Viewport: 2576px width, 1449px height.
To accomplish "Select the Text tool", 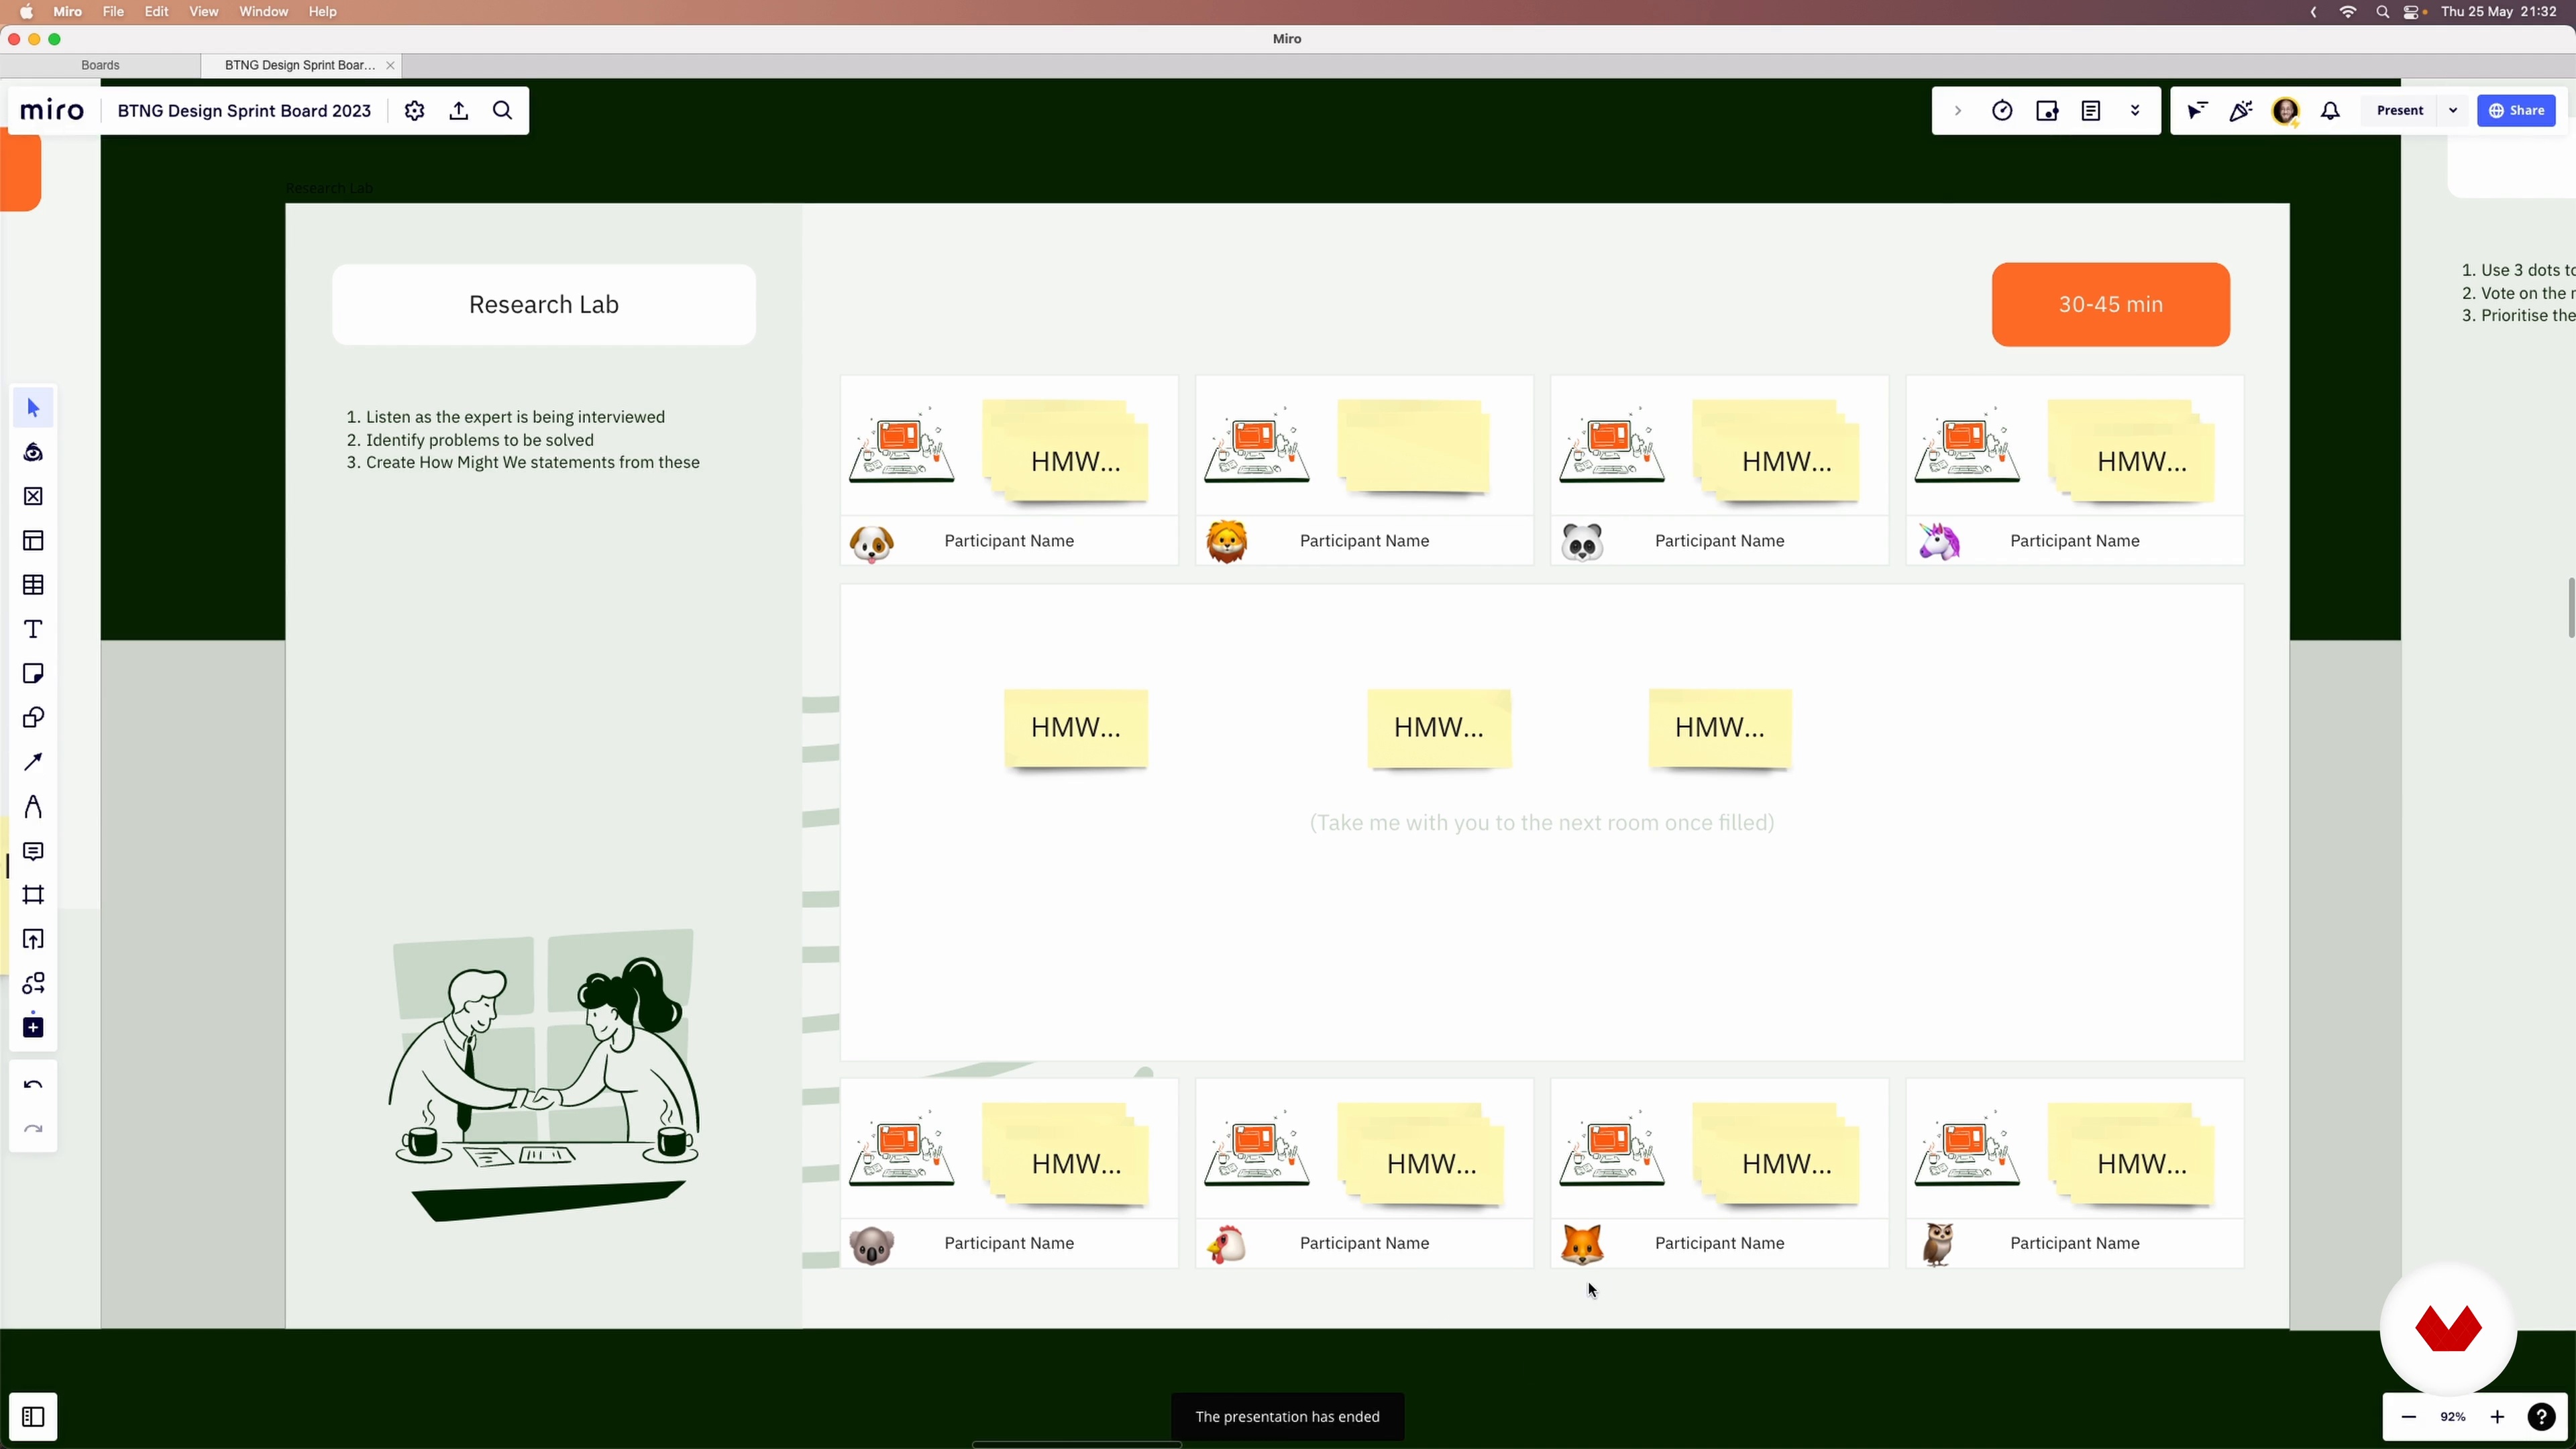I will click(33, 630).
